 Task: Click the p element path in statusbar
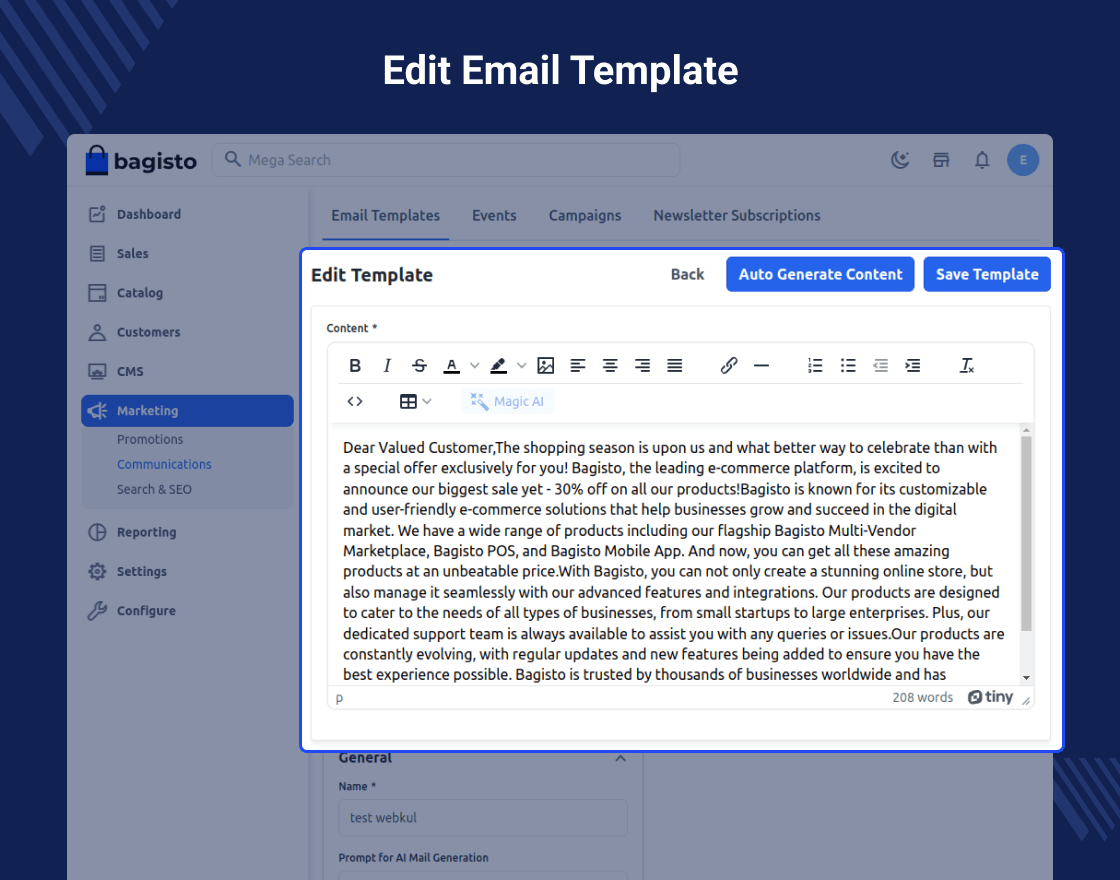(x=339, y=698)
